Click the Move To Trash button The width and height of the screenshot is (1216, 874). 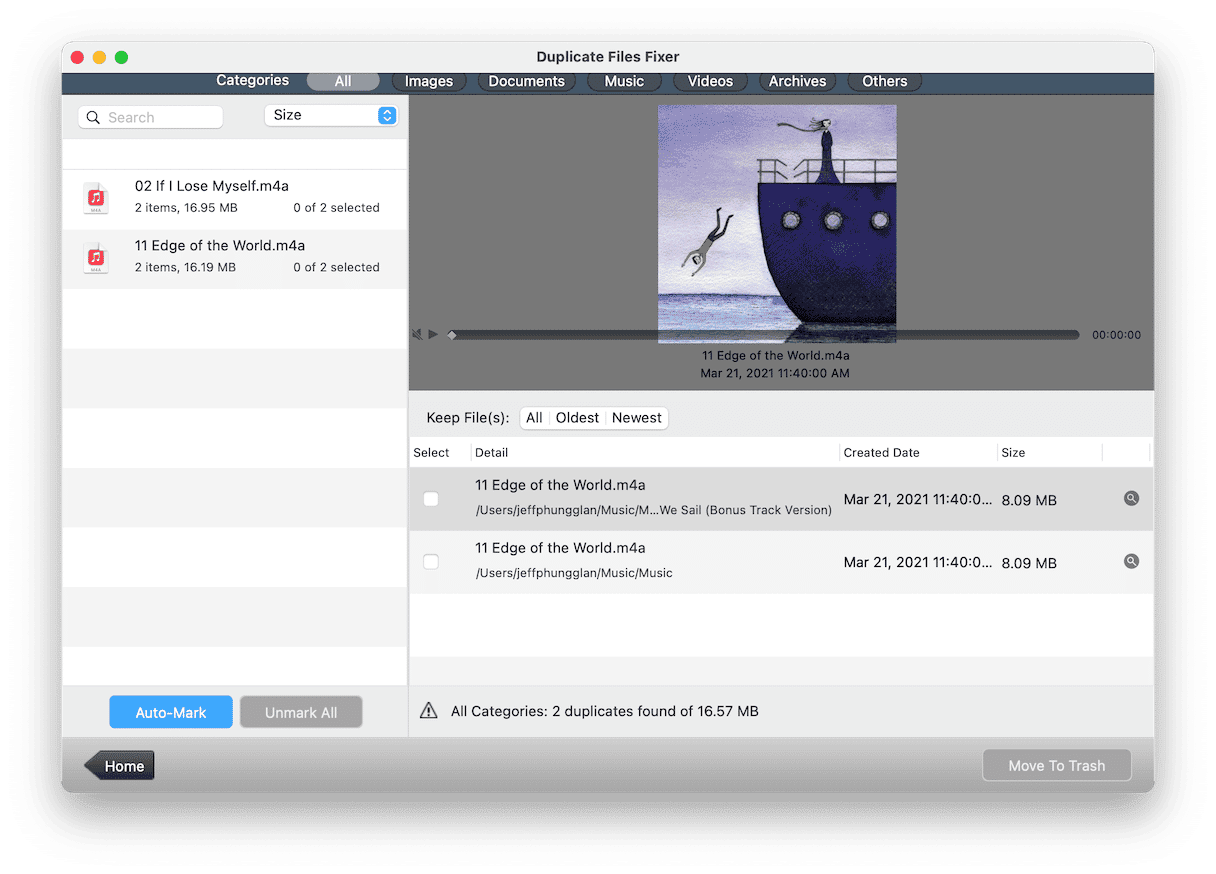[x=1057, y=766]
